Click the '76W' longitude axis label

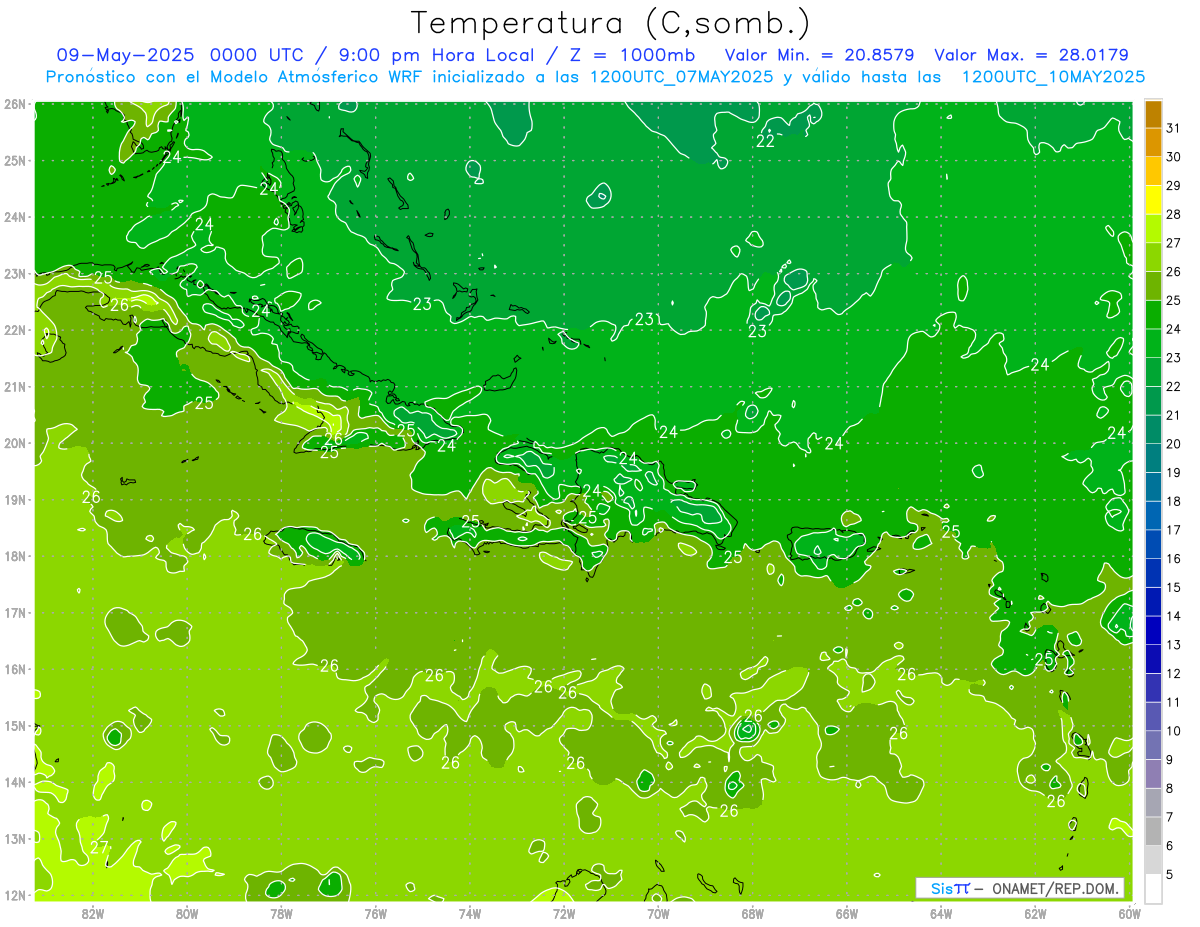pyautogui.click(x=376, y=913)
